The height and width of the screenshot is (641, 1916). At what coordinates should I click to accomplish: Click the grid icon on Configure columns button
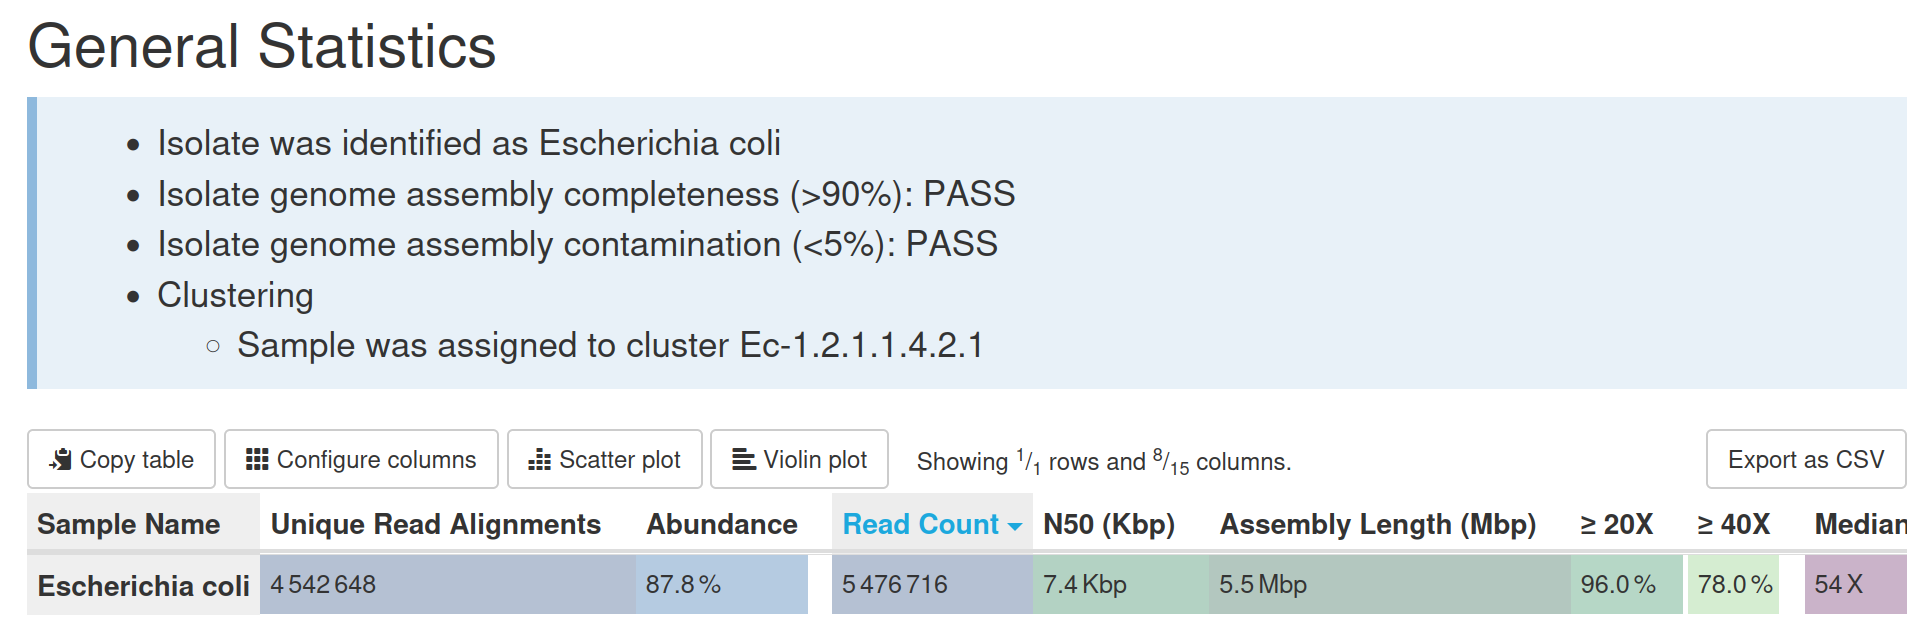(258, 460)
